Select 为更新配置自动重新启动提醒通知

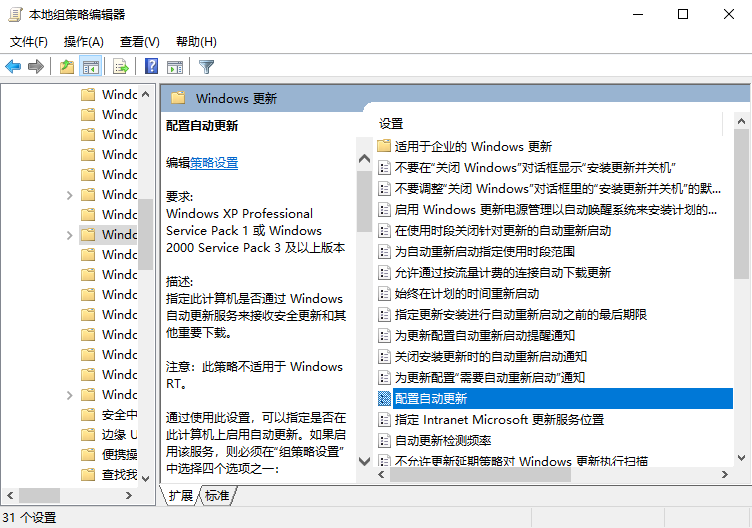[484, 335]
